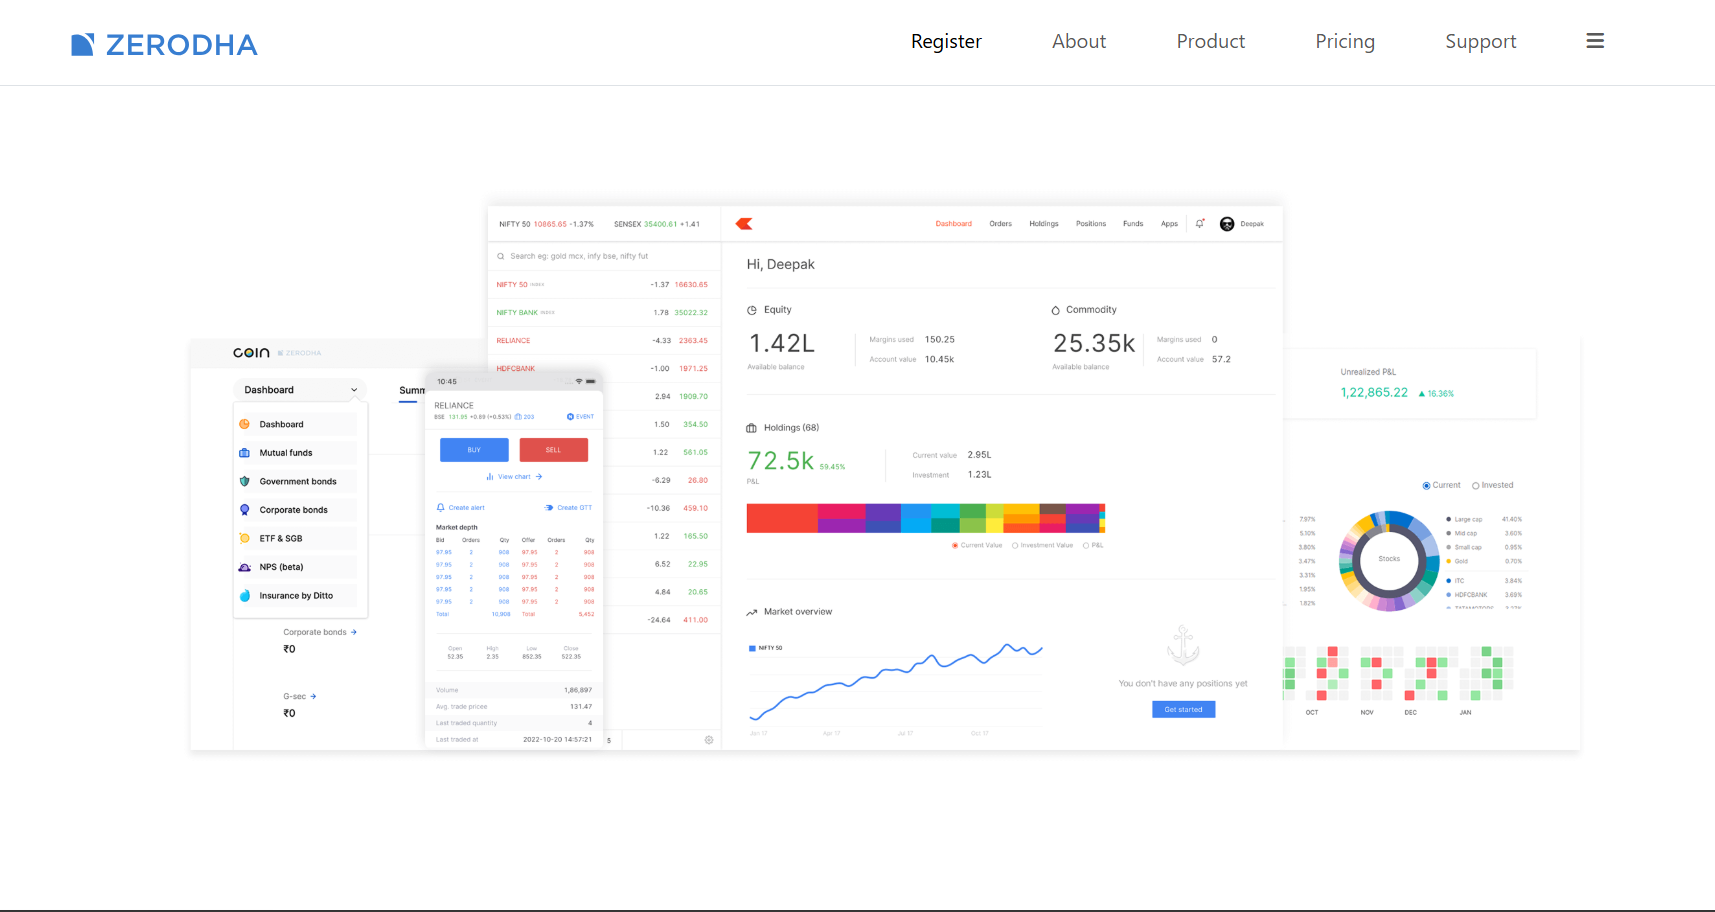
Task: Switch to Holdings tab in Kite
Action: pyautogui.click(x=1043, y=224)
